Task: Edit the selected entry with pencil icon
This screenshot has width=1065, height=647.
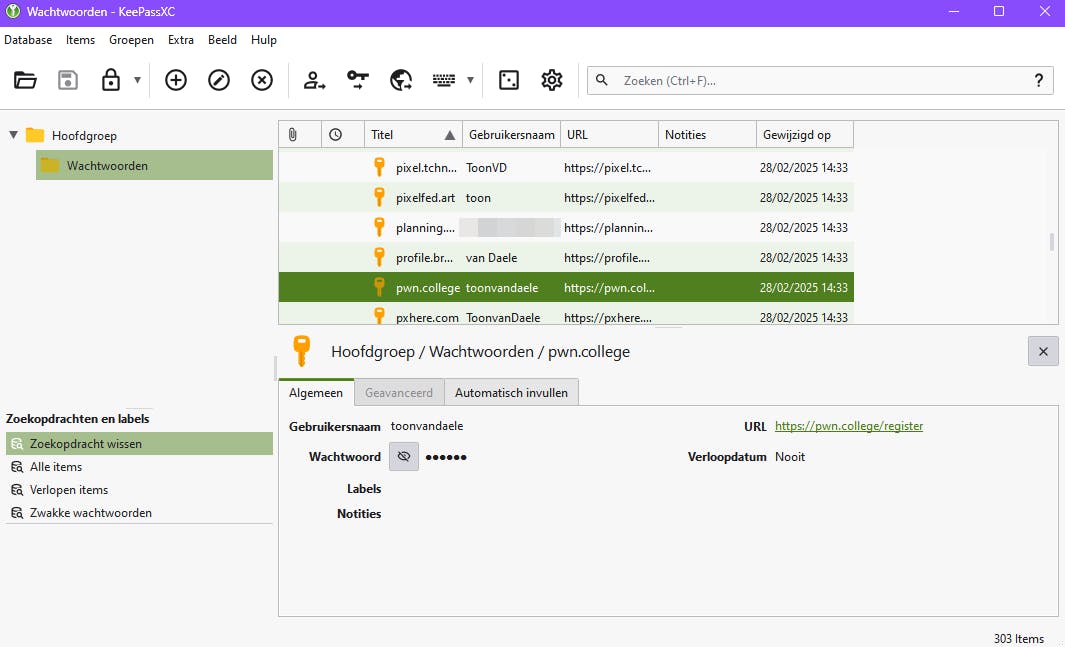Action: click(219, 81)
